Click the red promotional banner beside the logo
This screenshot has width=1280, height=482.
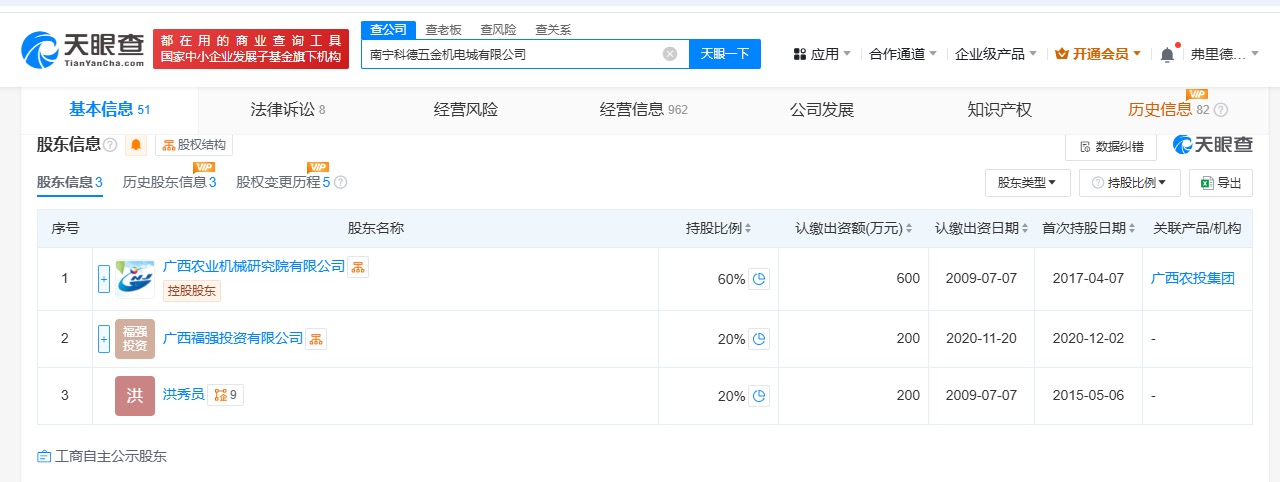coord(251,49)
